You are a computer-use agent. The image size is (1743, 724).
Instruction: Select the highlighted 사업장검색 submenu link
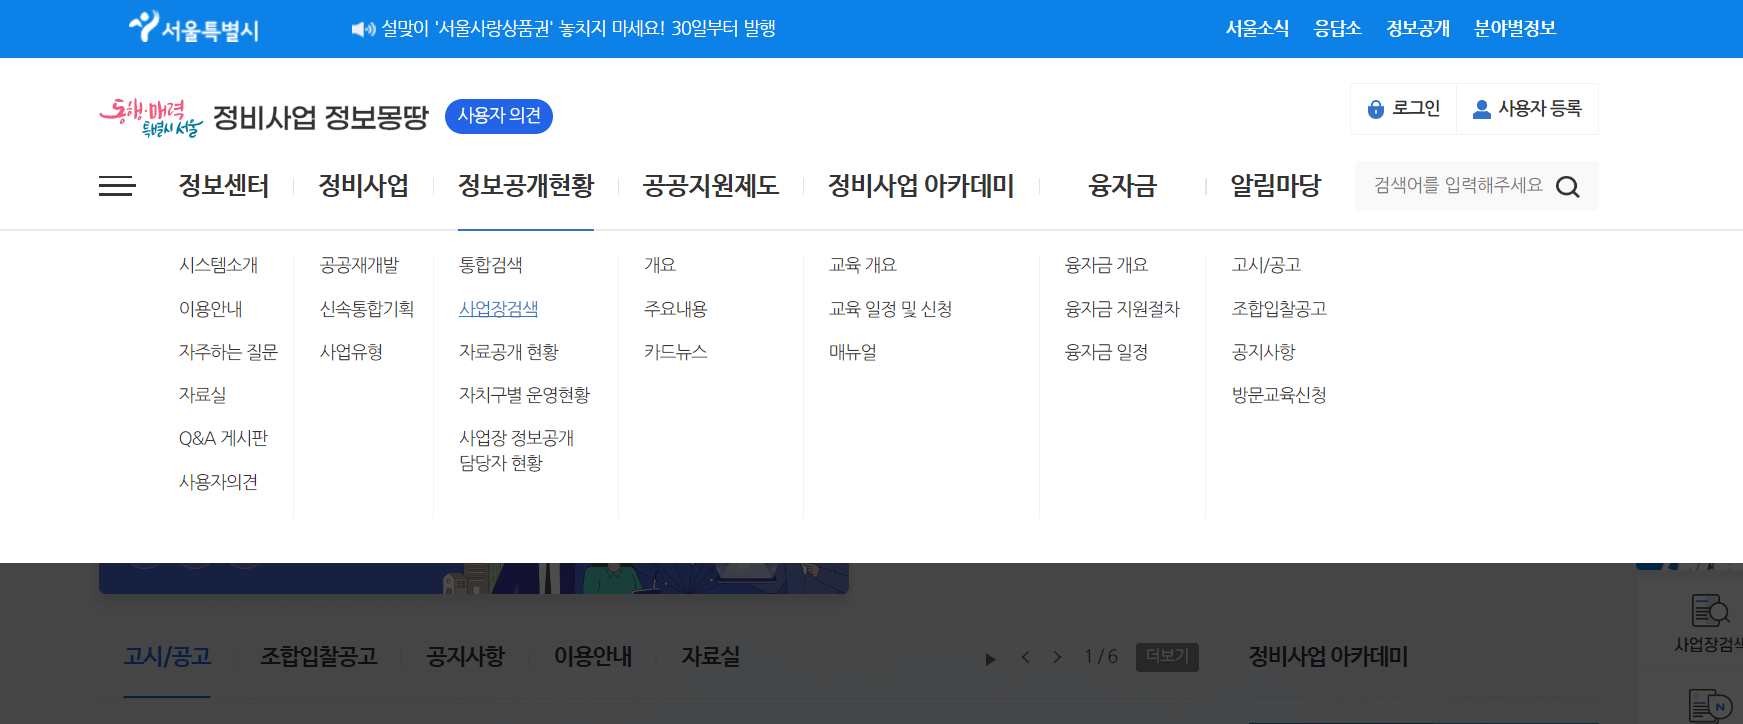498,309
